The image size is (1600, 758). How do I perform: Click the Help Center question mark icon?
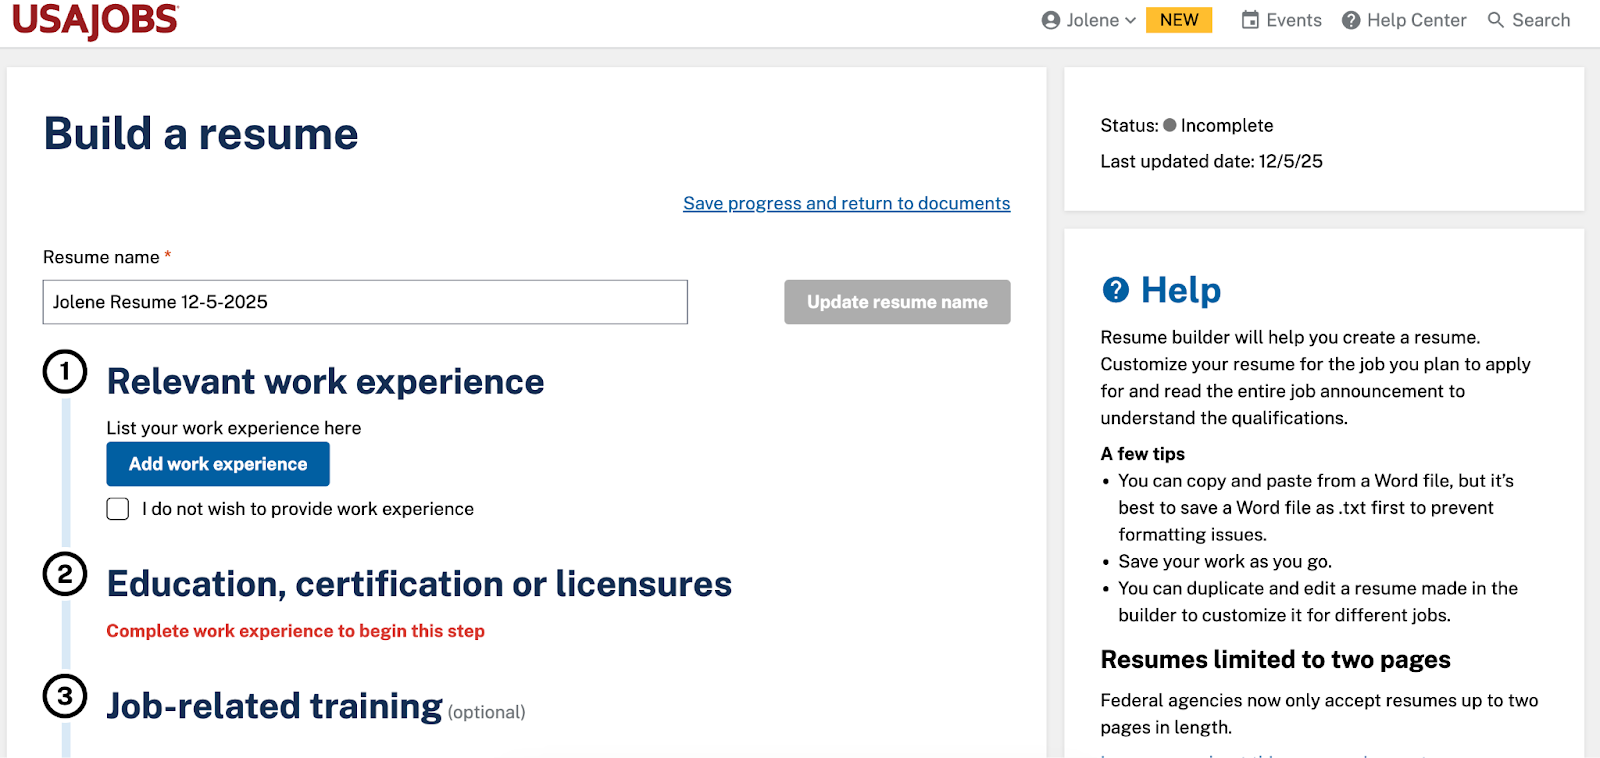click(x=1351, y=20)
